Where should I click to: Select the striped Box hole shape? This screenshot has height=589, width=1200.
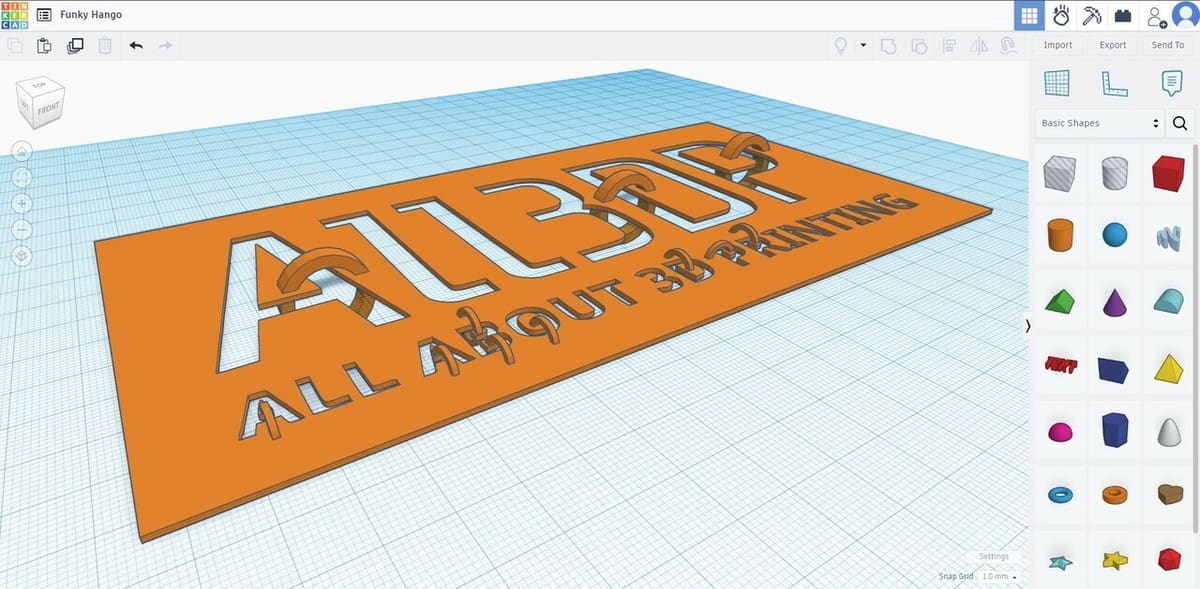pos(1059,174)
